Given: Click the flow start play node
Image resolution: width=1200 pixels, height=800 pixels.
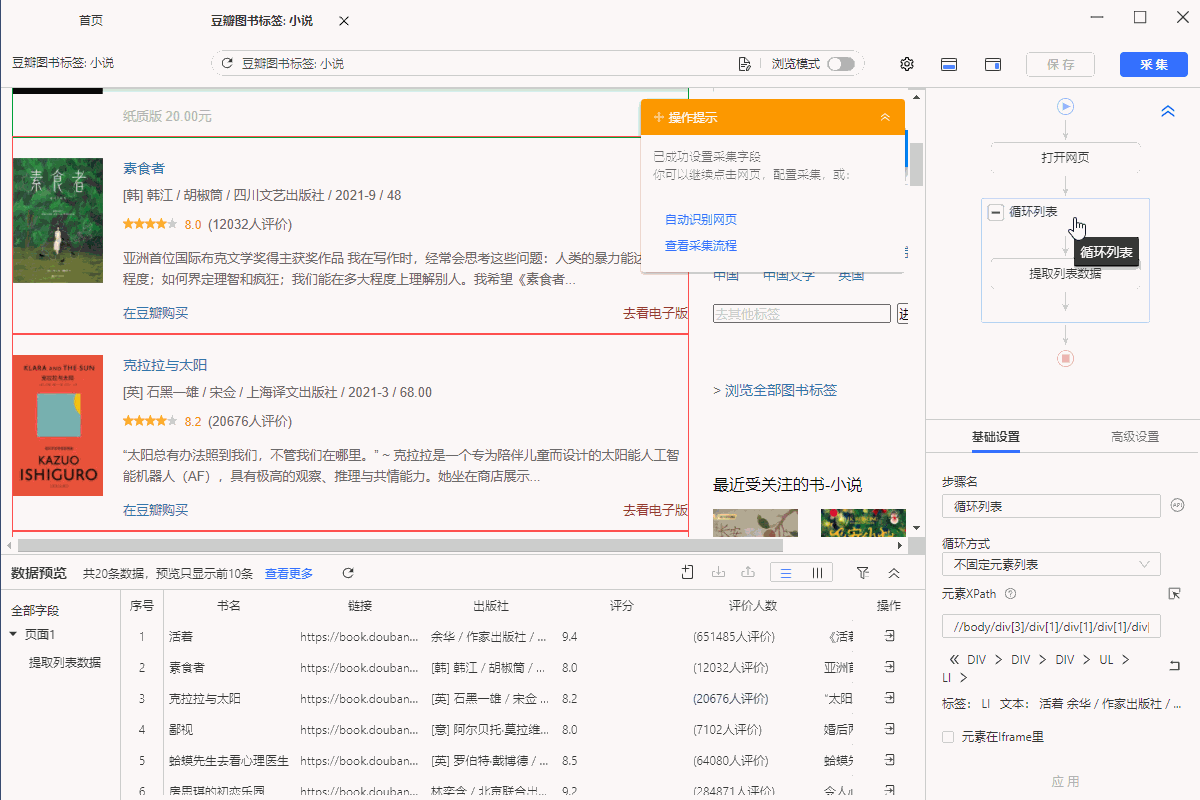Looking at the screenshot, I should [1066, 106].
